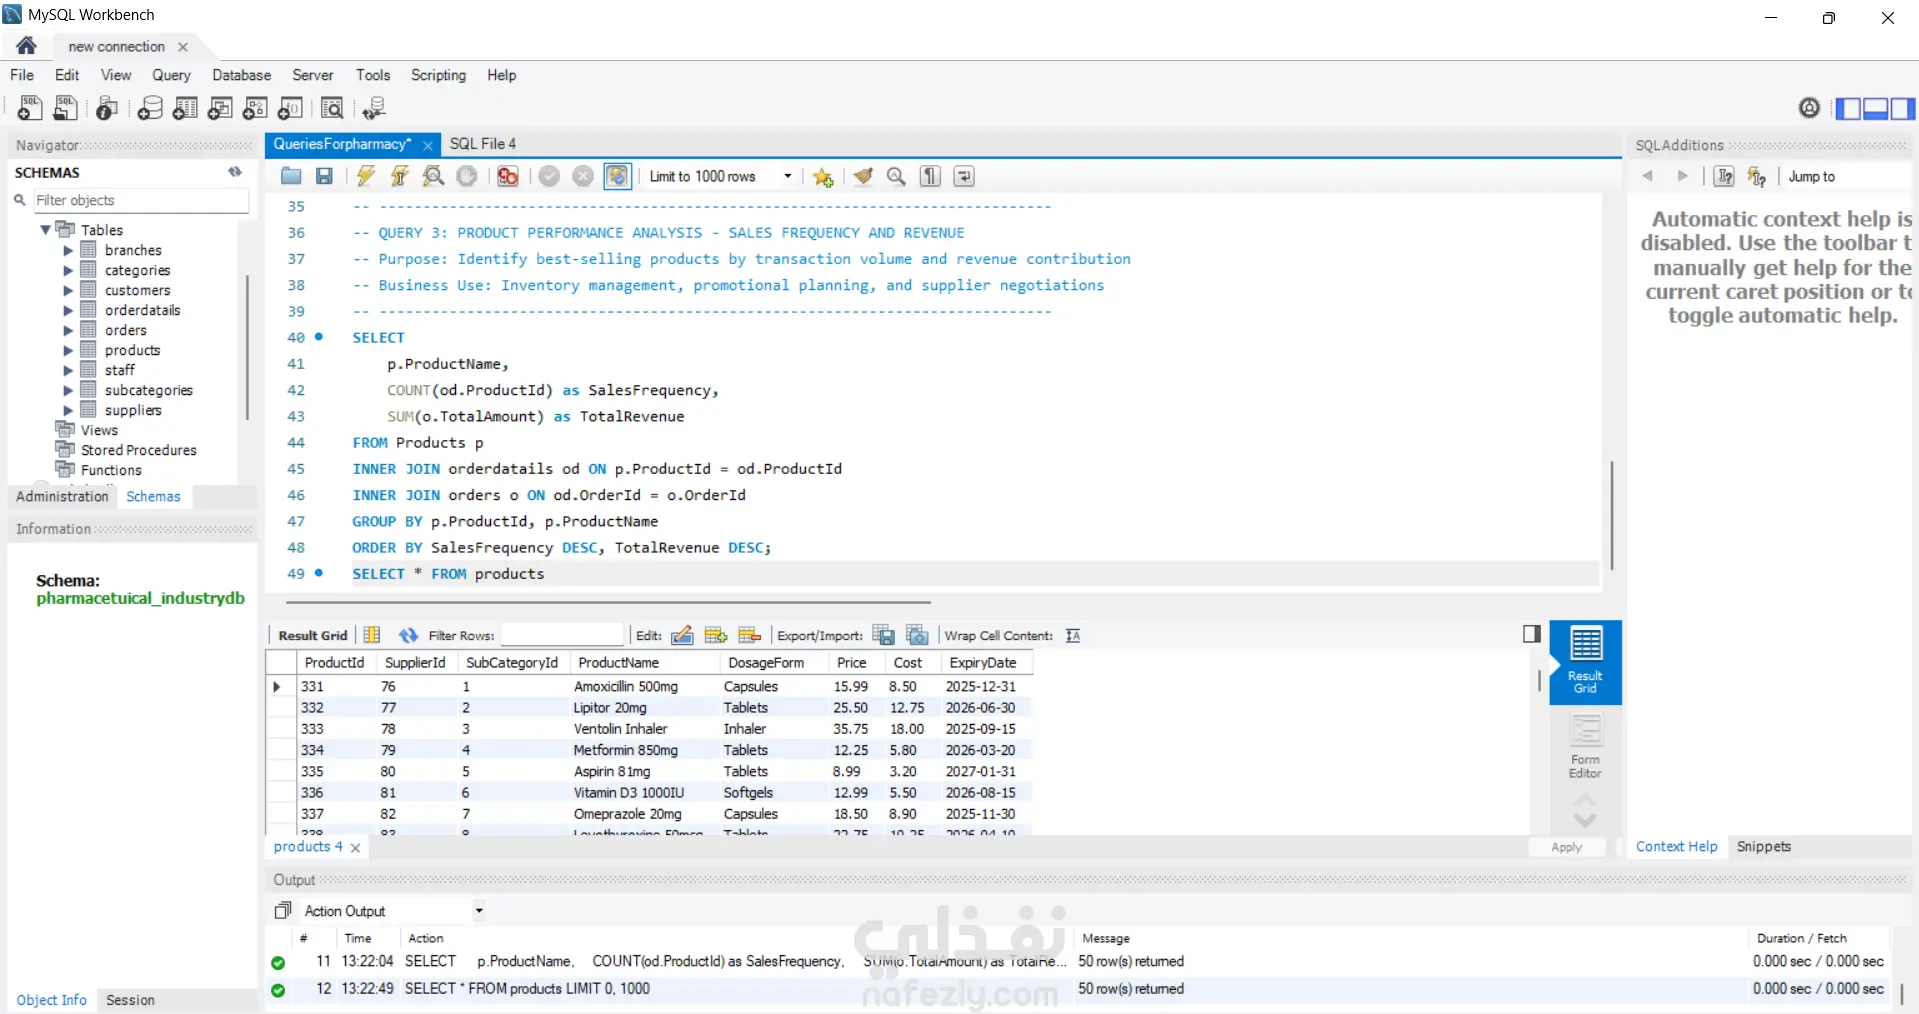The height and width of the screenshot is (1014, 1919).
Task: Open the Scripting menu
Action: [438, 75]
